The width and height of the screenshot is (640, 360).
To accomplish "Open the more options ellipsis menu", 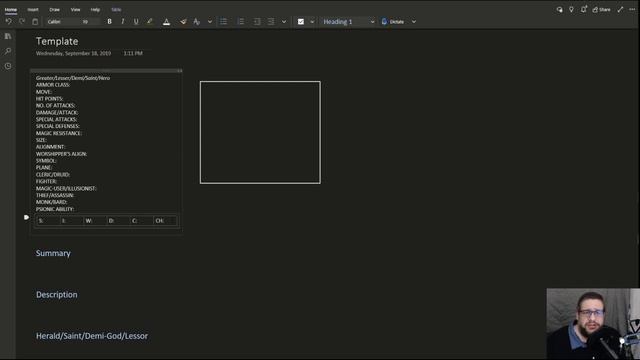I will point(632,9).
